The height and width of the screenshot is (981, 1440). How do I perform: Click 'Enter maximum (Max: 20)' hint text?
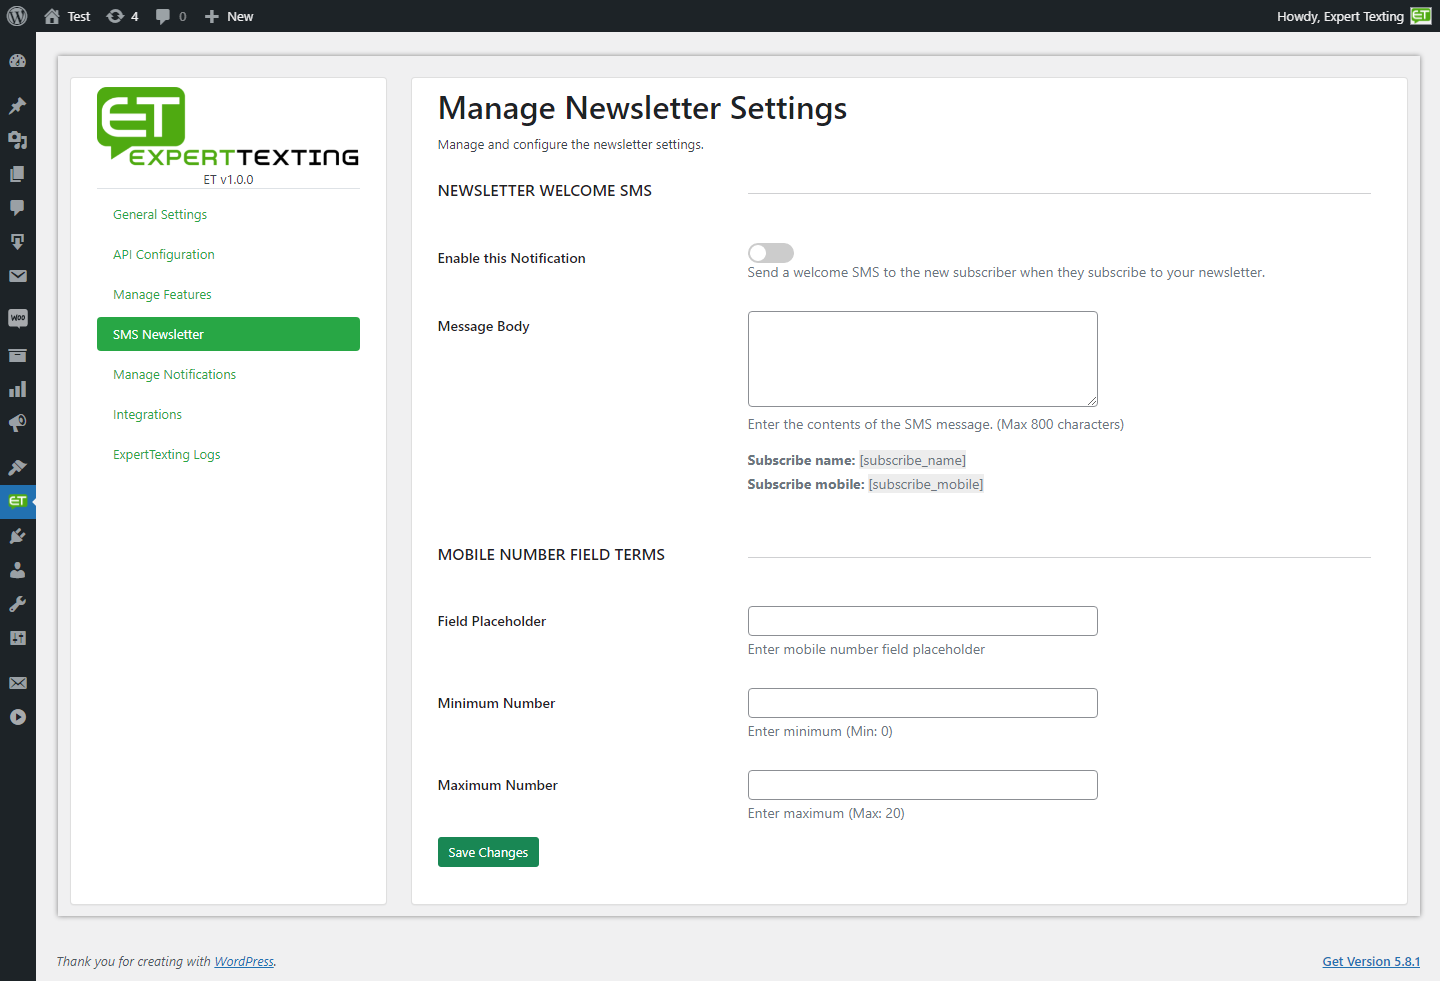tap(826, 813)
